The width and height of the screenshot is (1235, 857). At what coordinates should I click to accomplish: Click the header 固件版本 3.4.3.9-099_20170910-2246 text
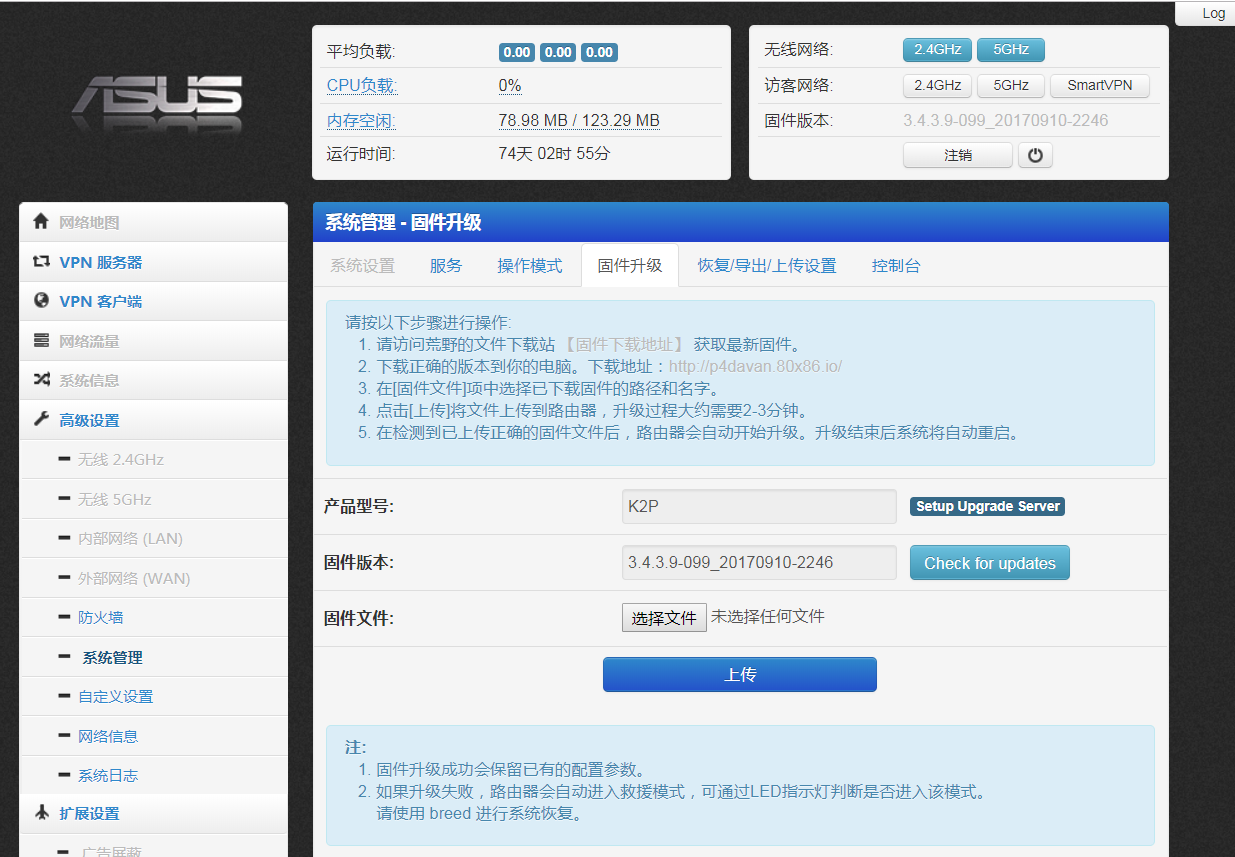1005,121
